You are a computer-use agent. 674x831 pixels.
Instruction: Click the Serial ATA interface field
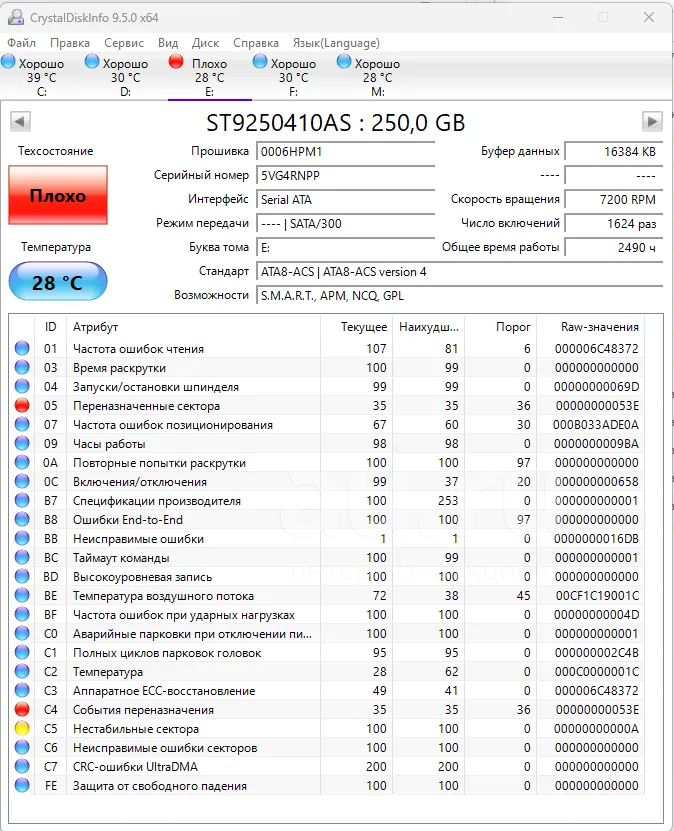click(345, 200)
